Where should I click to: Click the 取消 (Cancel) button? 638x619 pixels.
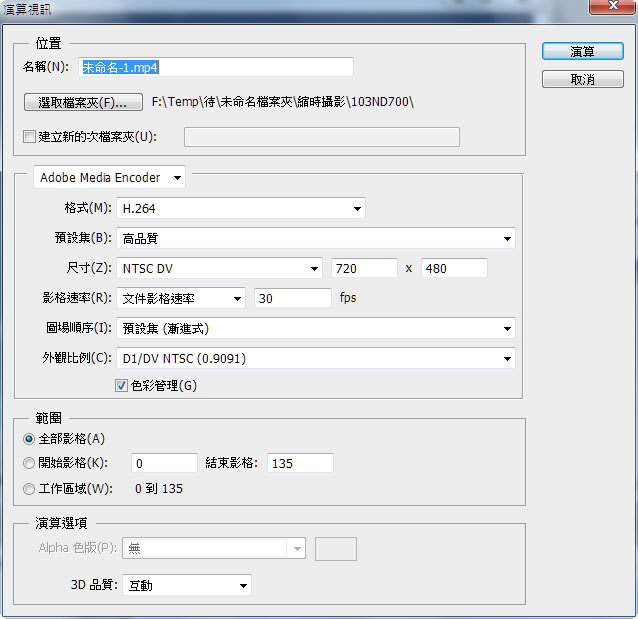point(582,79)
